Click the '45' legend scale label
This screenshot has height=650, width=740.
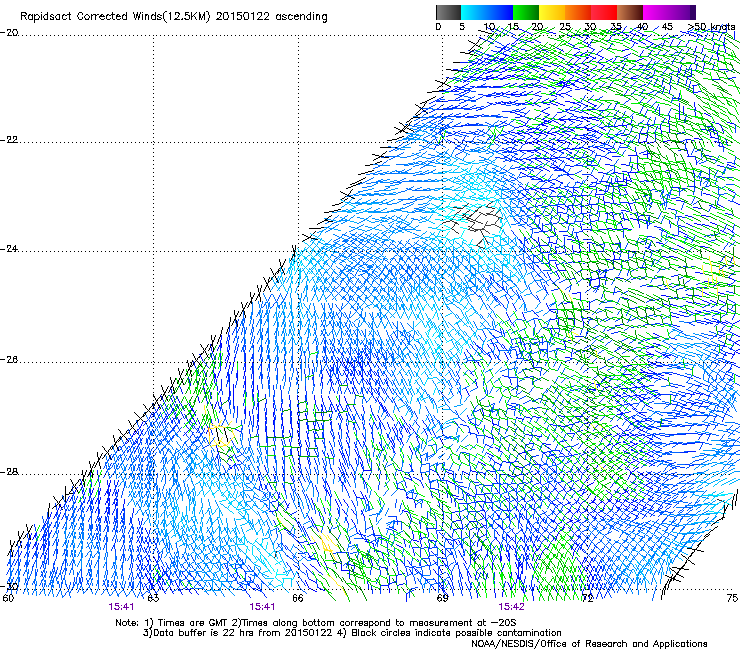(x=667, y=27)
